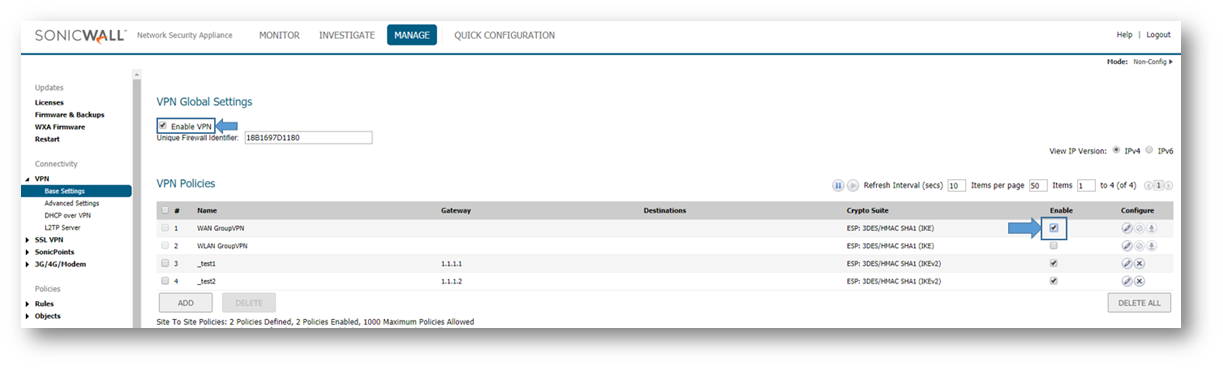This screenshot has height=370, width=1223.
Task: Go to previous page arrow in pager
Action: click(1149, 186)
